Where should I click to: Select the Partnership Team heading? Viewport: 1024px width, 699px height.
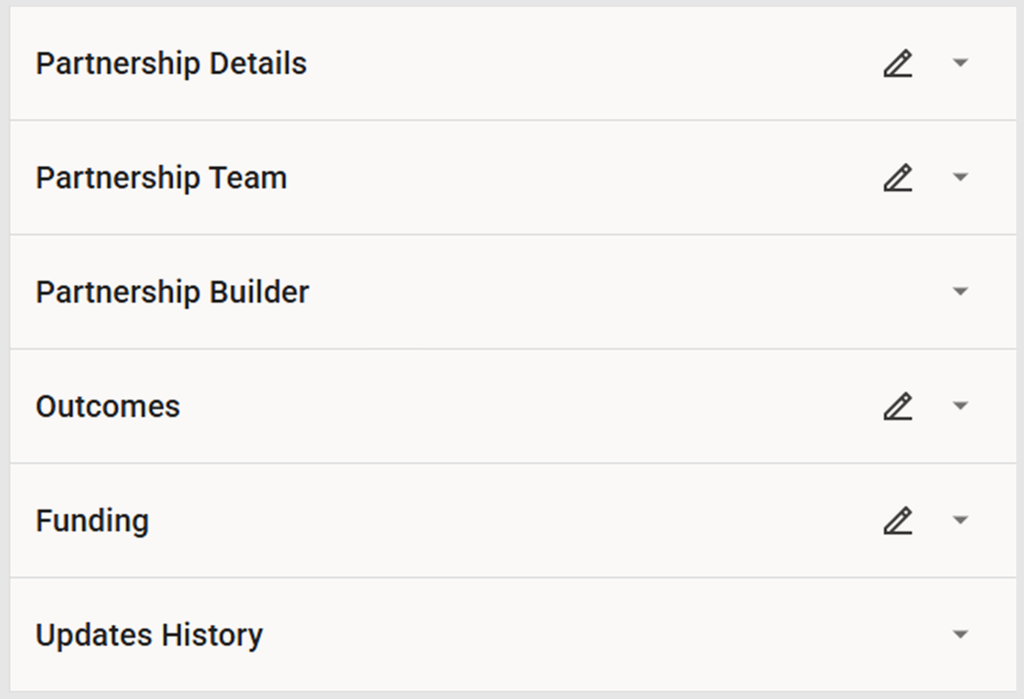tap(161, 178)
